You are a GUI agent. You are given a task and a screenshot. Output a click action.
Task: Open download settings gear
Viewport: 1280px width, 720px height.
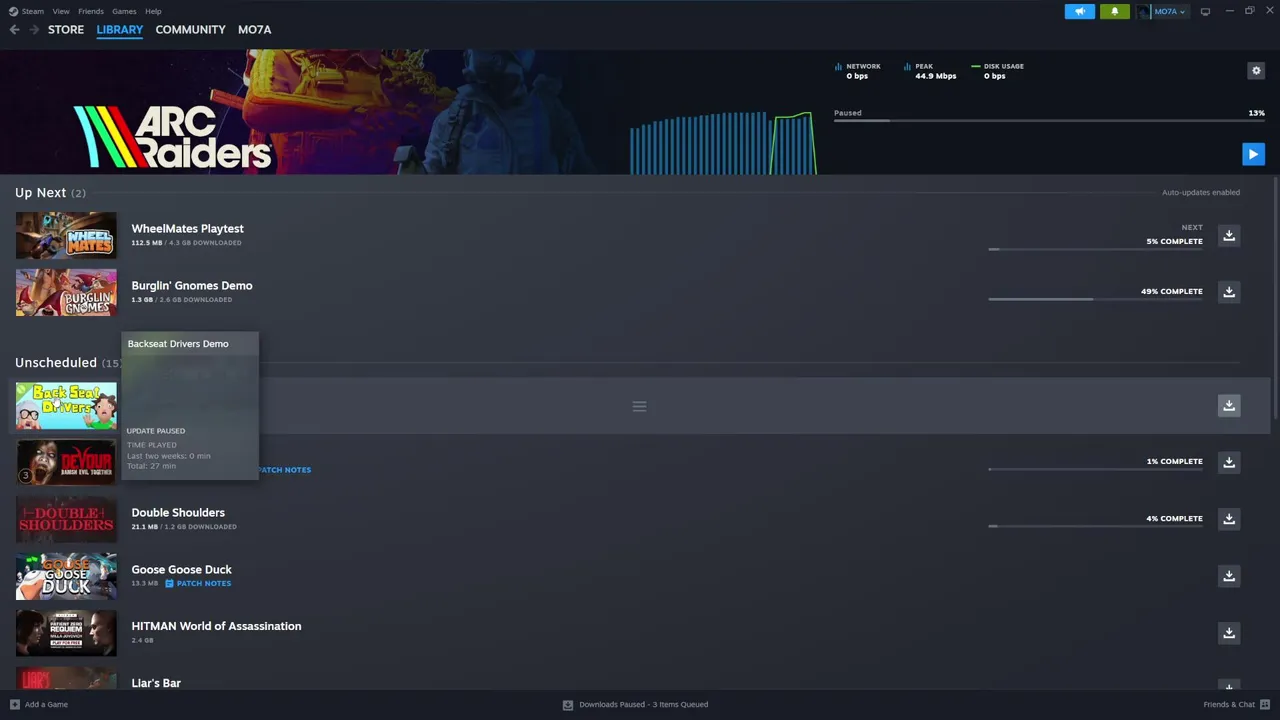[1256, 70]
